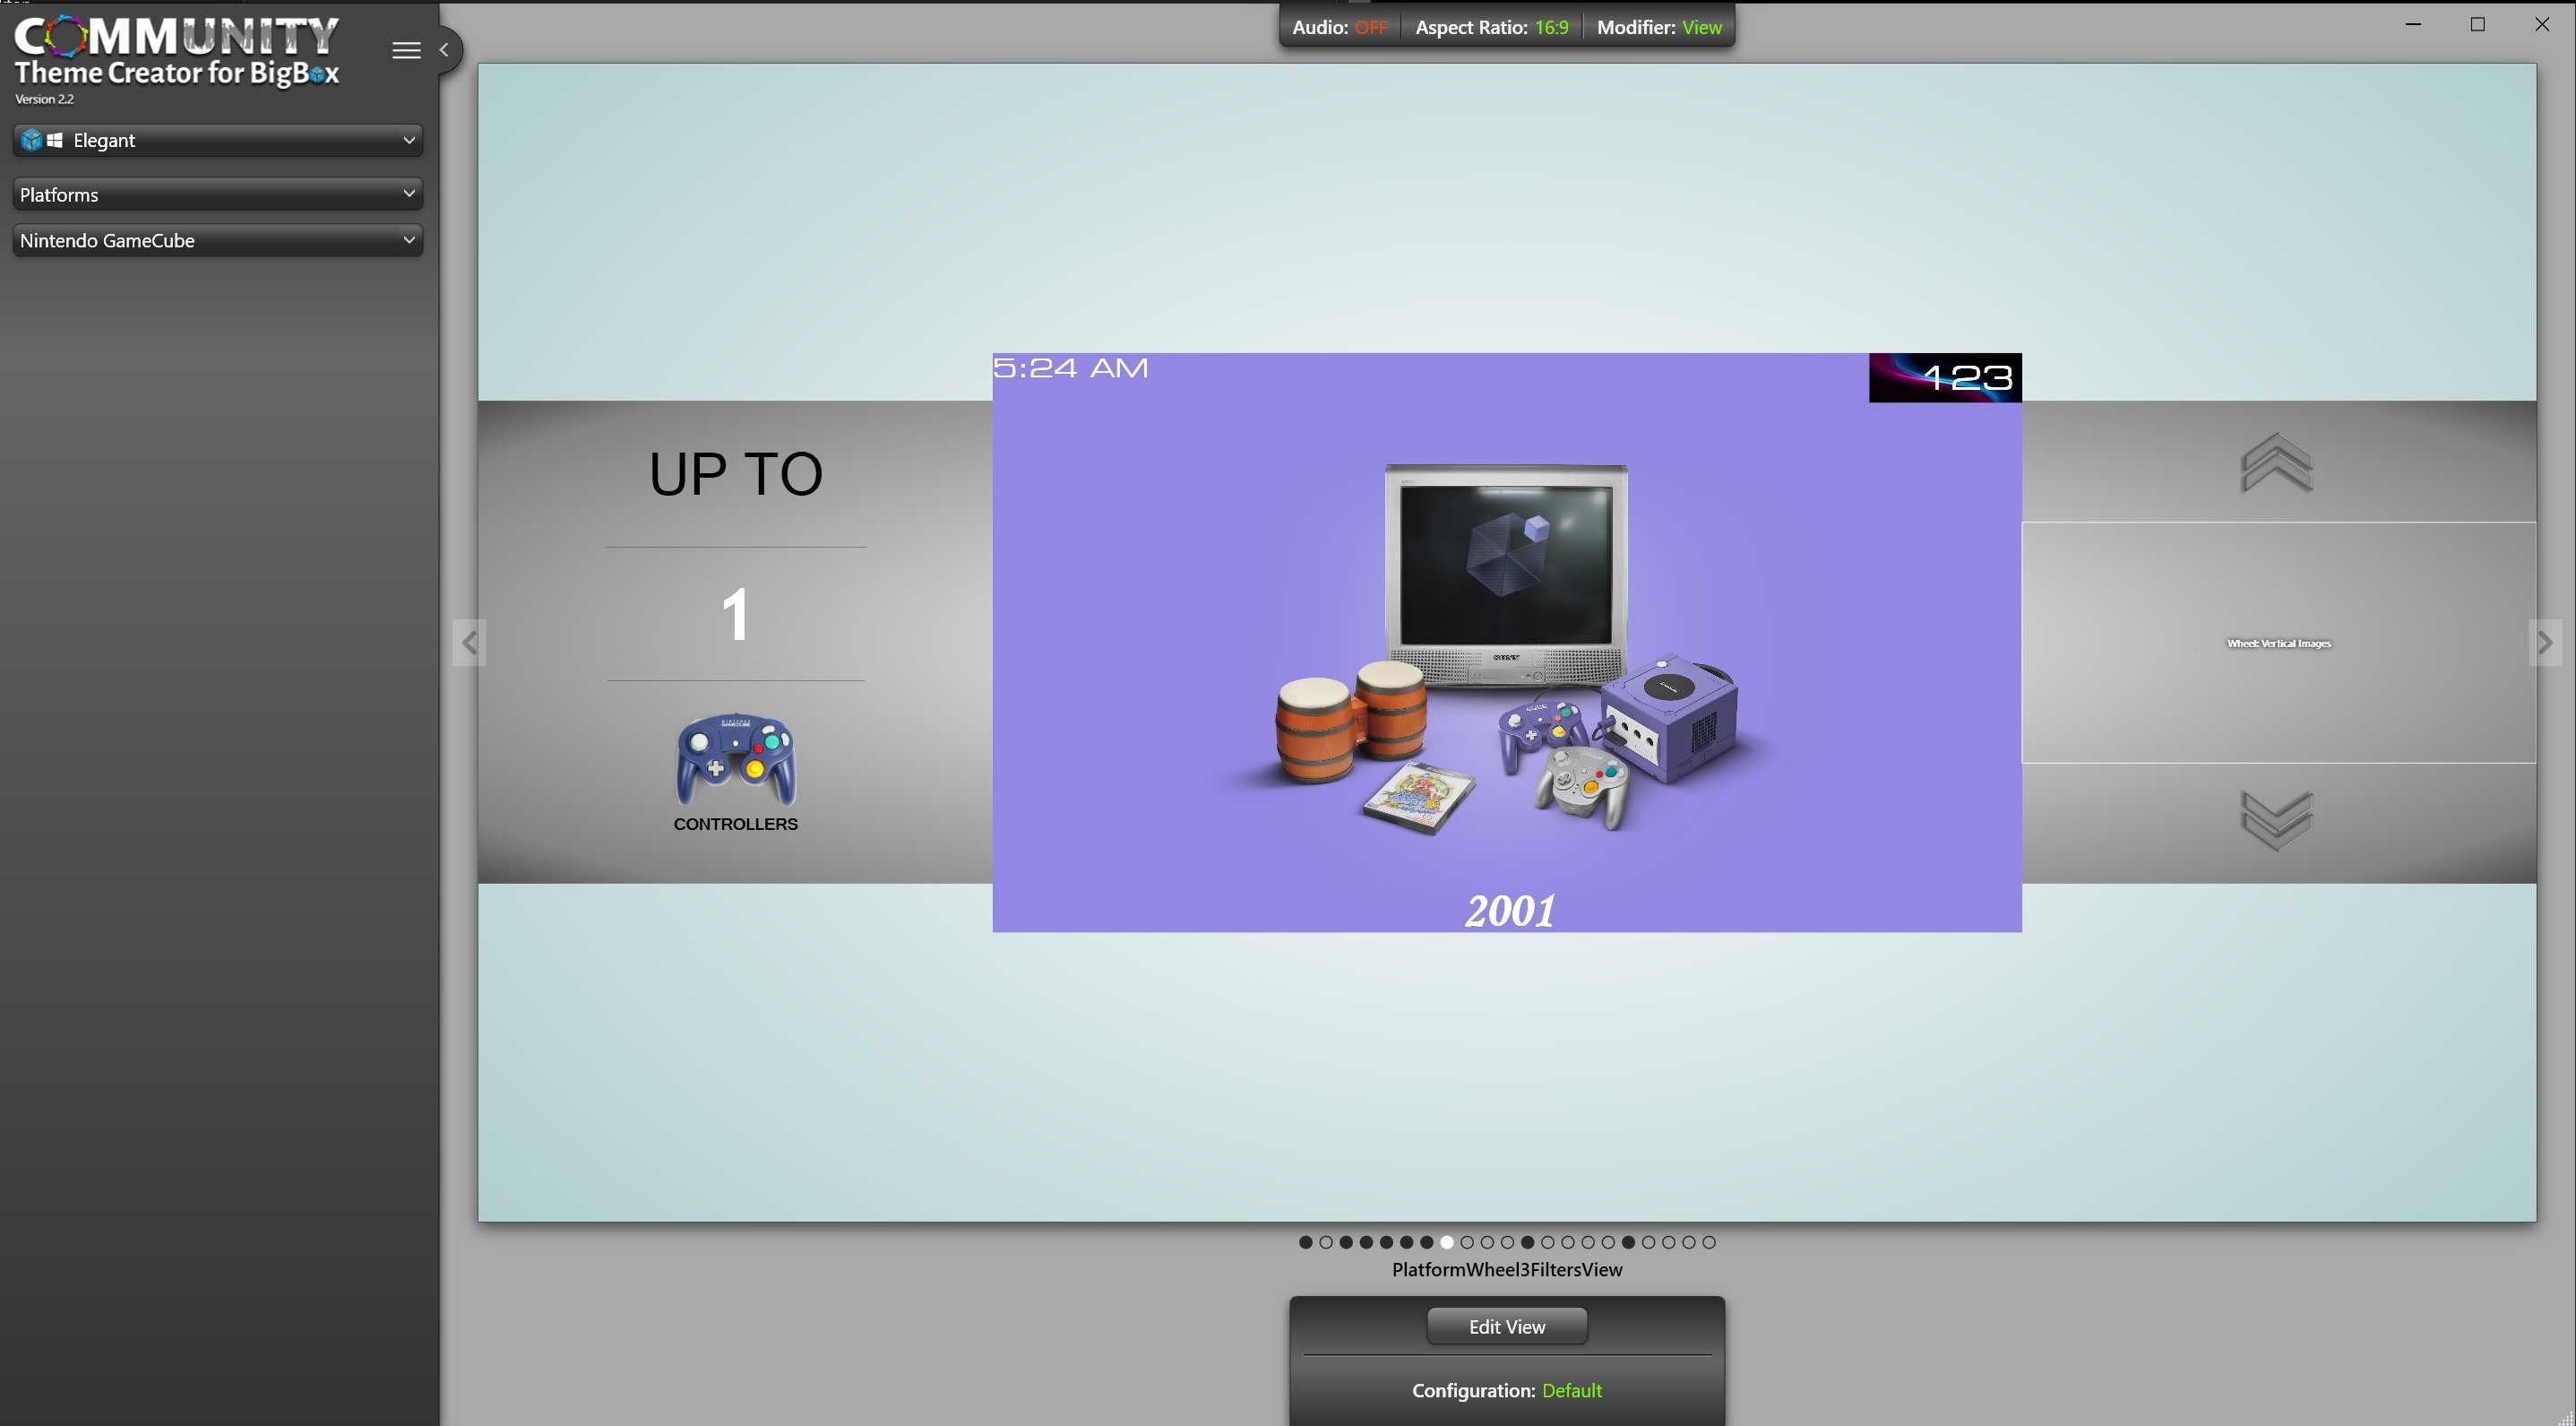Click the double up chevron in preview
The image size is (2576, 1426).
click(2277, 462)
